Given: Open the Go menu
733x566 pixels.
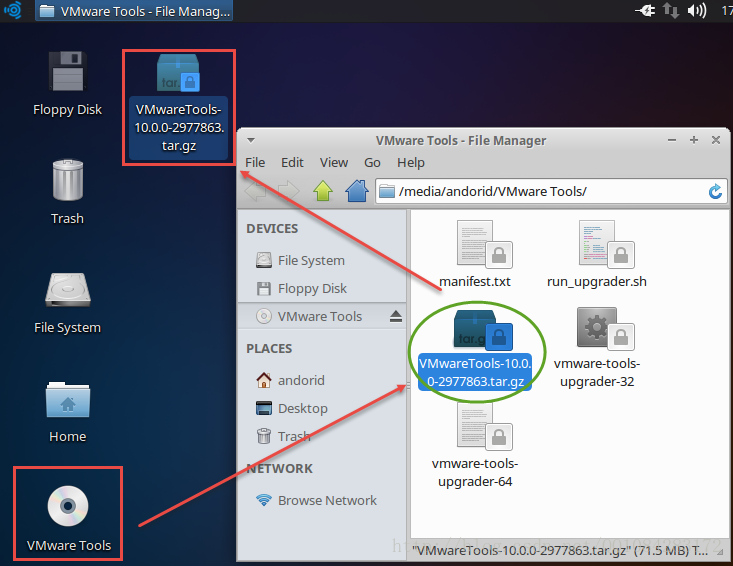Looking at the screenshot, I should tap(372, 163).
